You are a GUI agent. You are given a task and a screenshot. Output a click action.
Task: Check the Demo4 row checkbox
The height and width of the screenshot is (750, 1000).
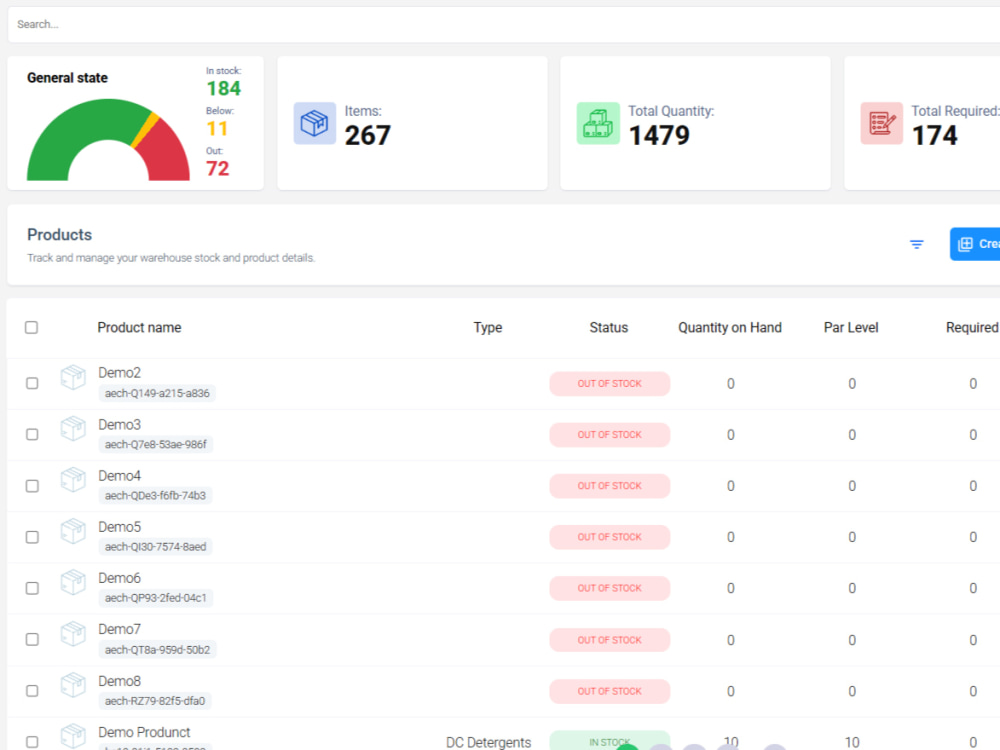[32, 486]
